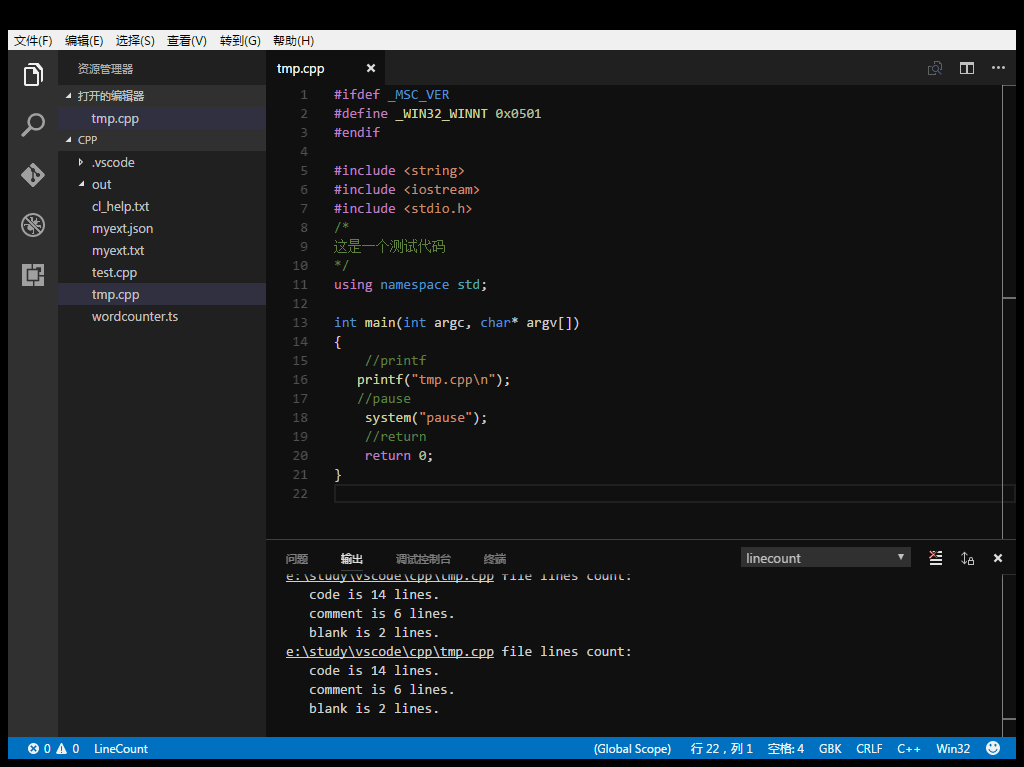Open wordcounter.ts in explorer
This screenshot has width=1024, height=767.
tap(162, 316)
